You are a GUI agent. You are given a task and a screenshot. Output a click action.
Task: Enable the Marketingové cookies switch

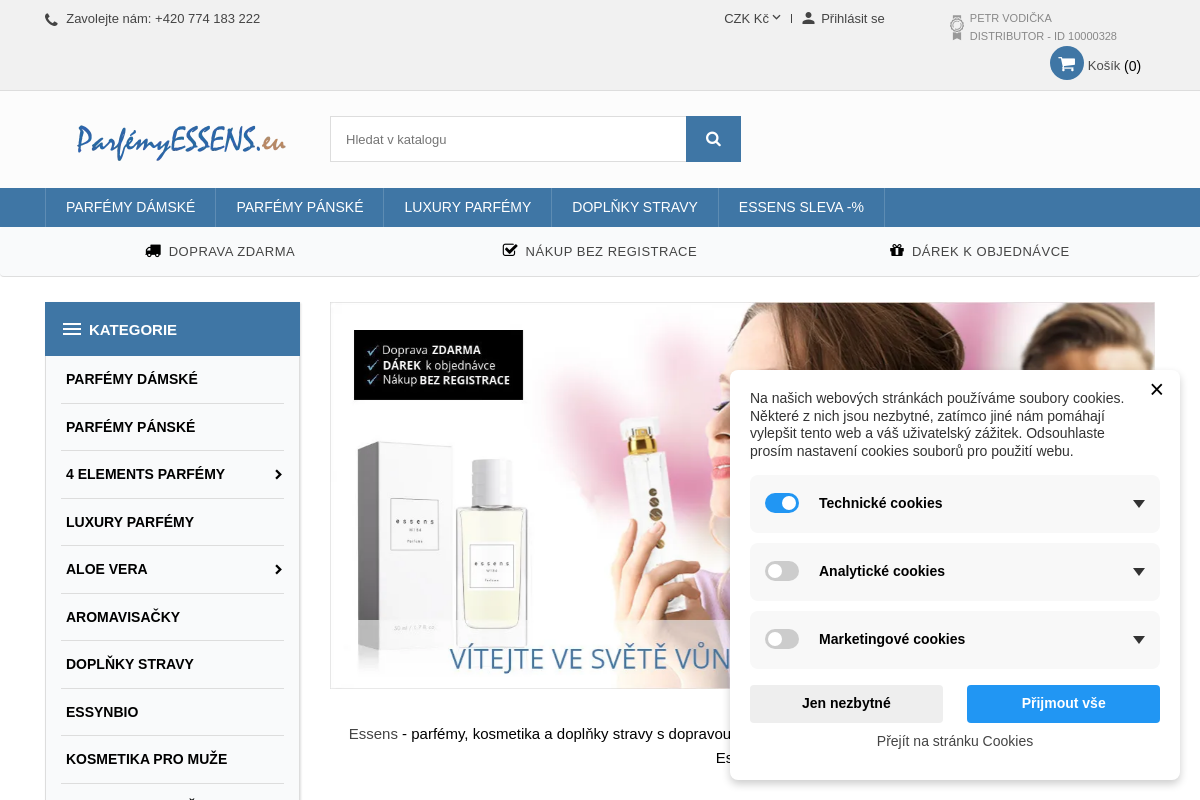[782, 639]
